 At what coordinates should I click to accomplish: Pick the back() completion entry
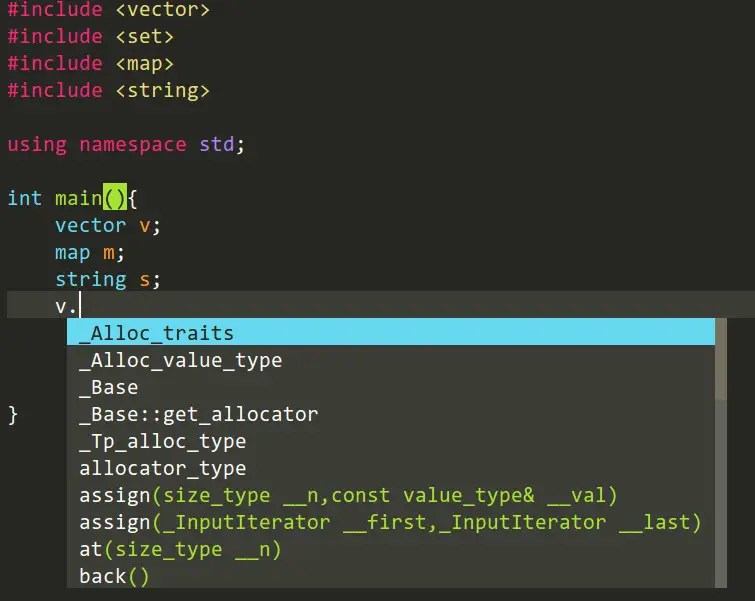coord(391,575)
